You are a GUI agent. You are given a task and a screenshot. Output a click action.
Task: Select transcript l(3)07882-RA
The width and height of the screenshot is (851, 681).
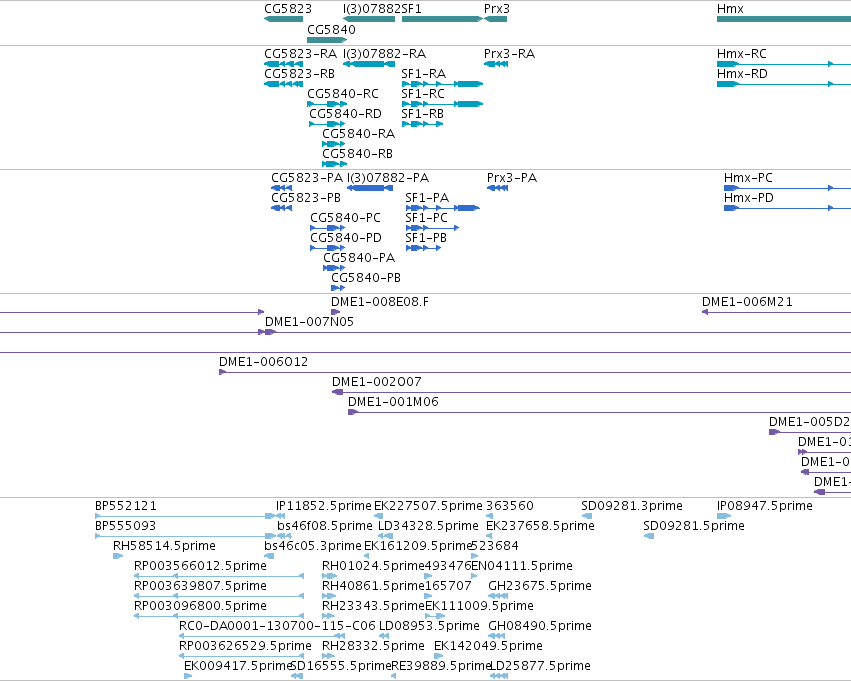point(369,64)
